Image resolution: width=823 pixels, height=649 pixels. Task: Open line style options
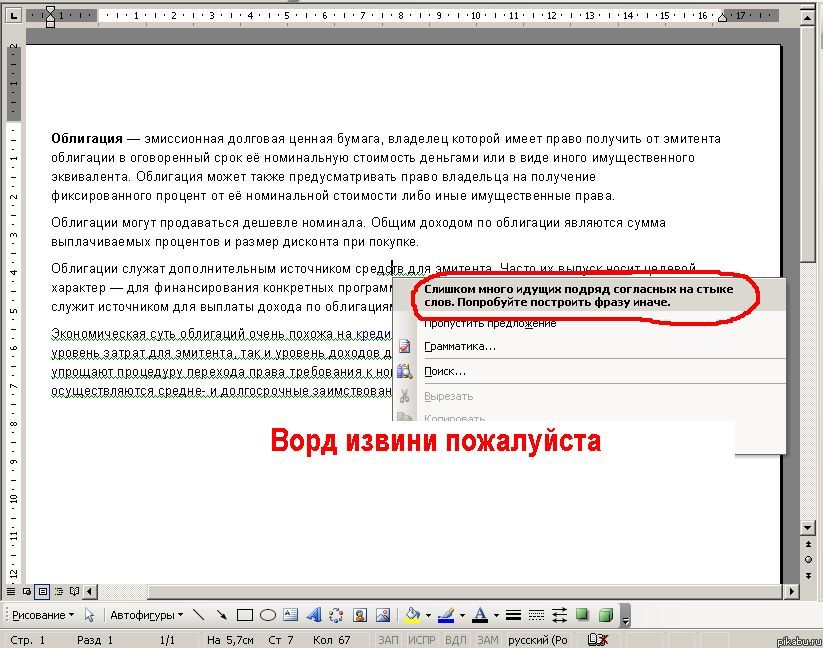[513, 615]
